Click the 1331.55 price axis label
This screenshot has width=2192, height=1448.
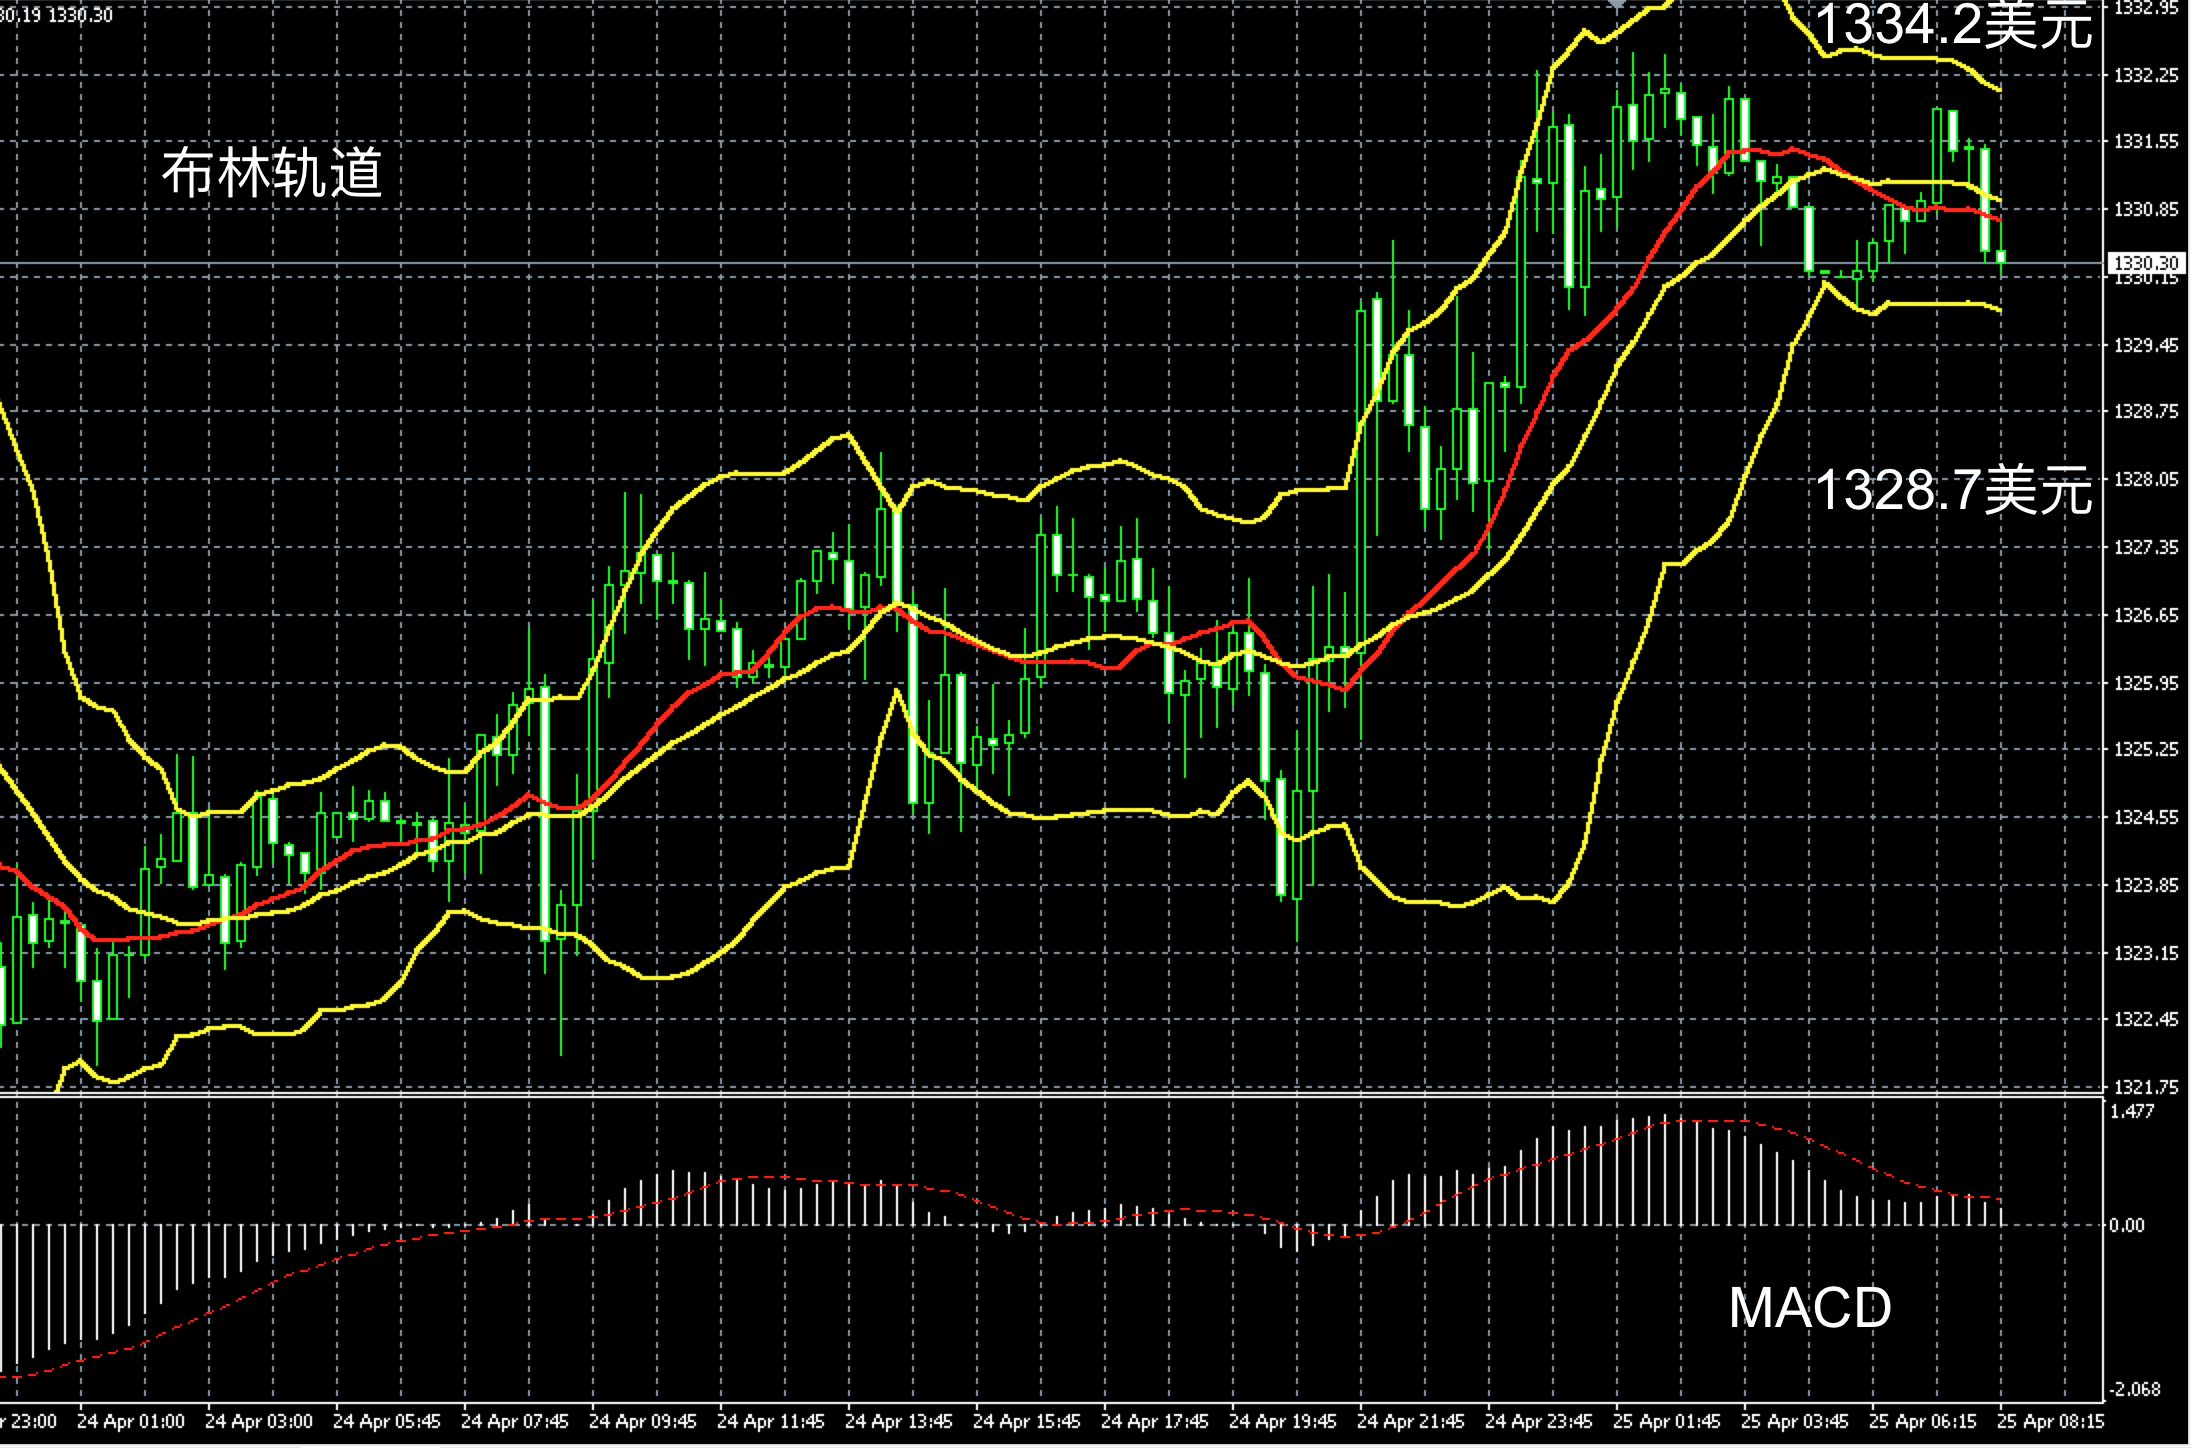[2146, 142]
